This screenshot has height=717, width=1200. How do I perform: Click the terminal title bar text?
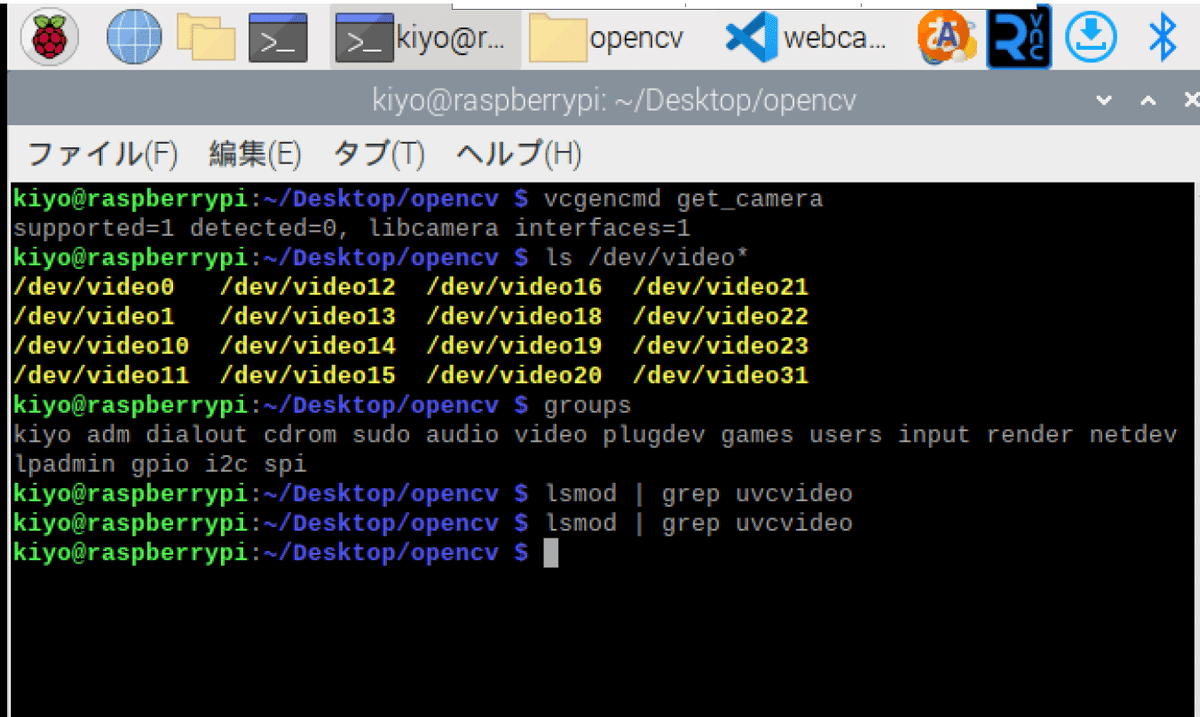pyautogui.click(x=614, y=100)
